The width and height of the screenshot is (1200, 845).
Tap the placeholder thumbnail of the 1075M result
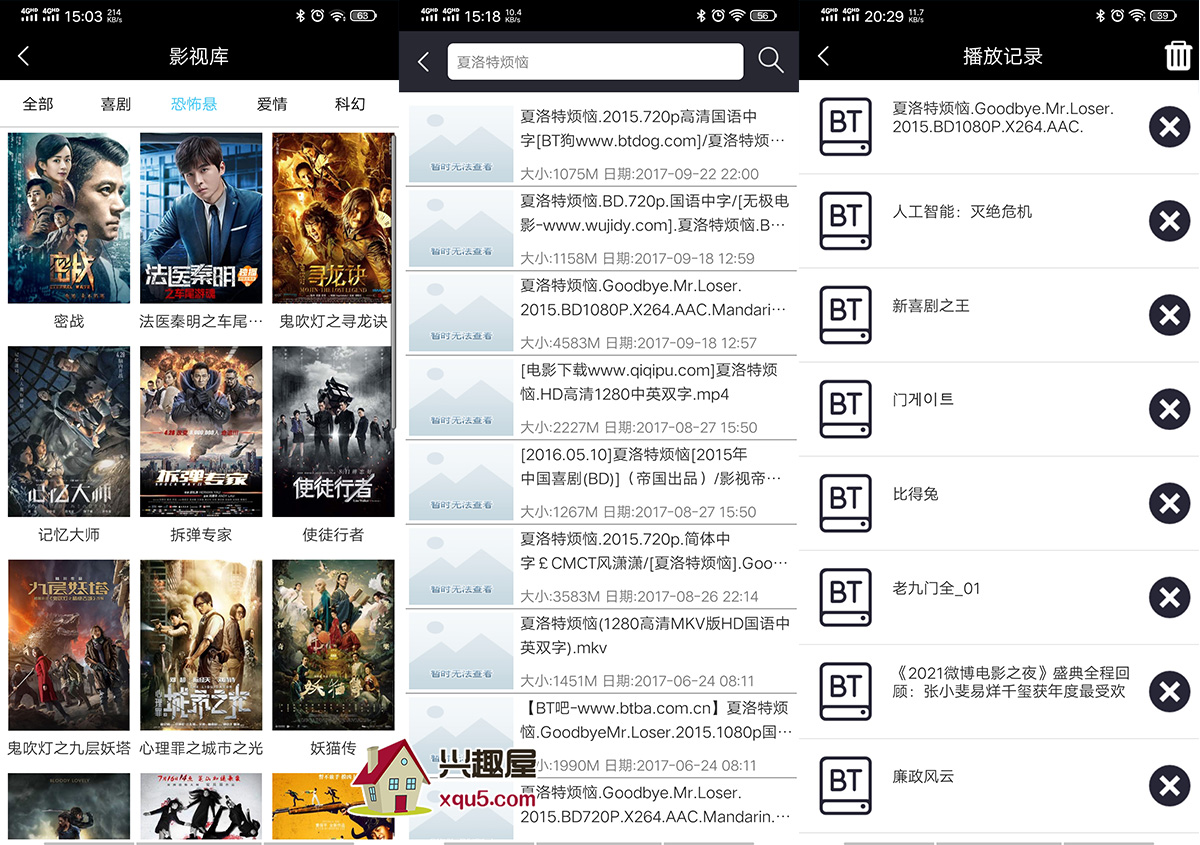(x=461, y=144)
